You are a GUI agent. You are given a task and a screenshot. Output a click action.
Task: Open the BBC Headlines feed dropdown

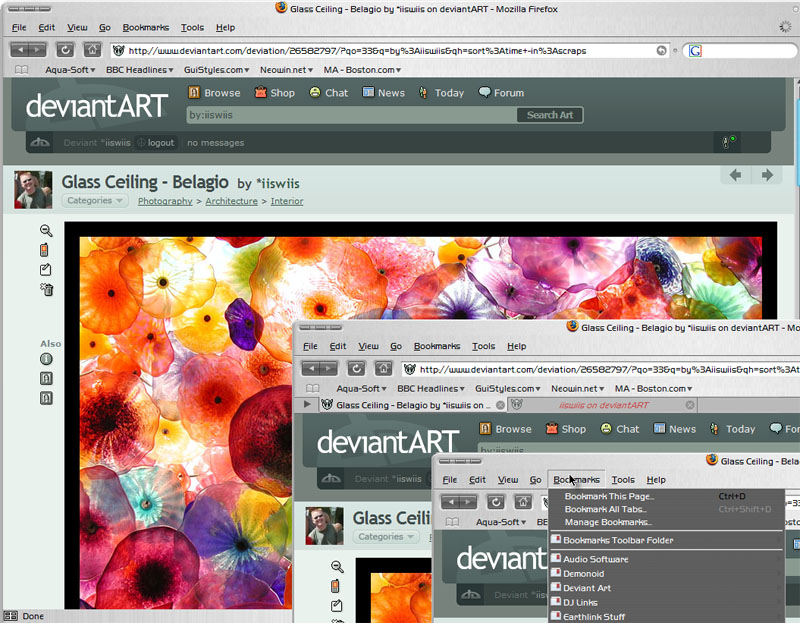click(143, 70)
